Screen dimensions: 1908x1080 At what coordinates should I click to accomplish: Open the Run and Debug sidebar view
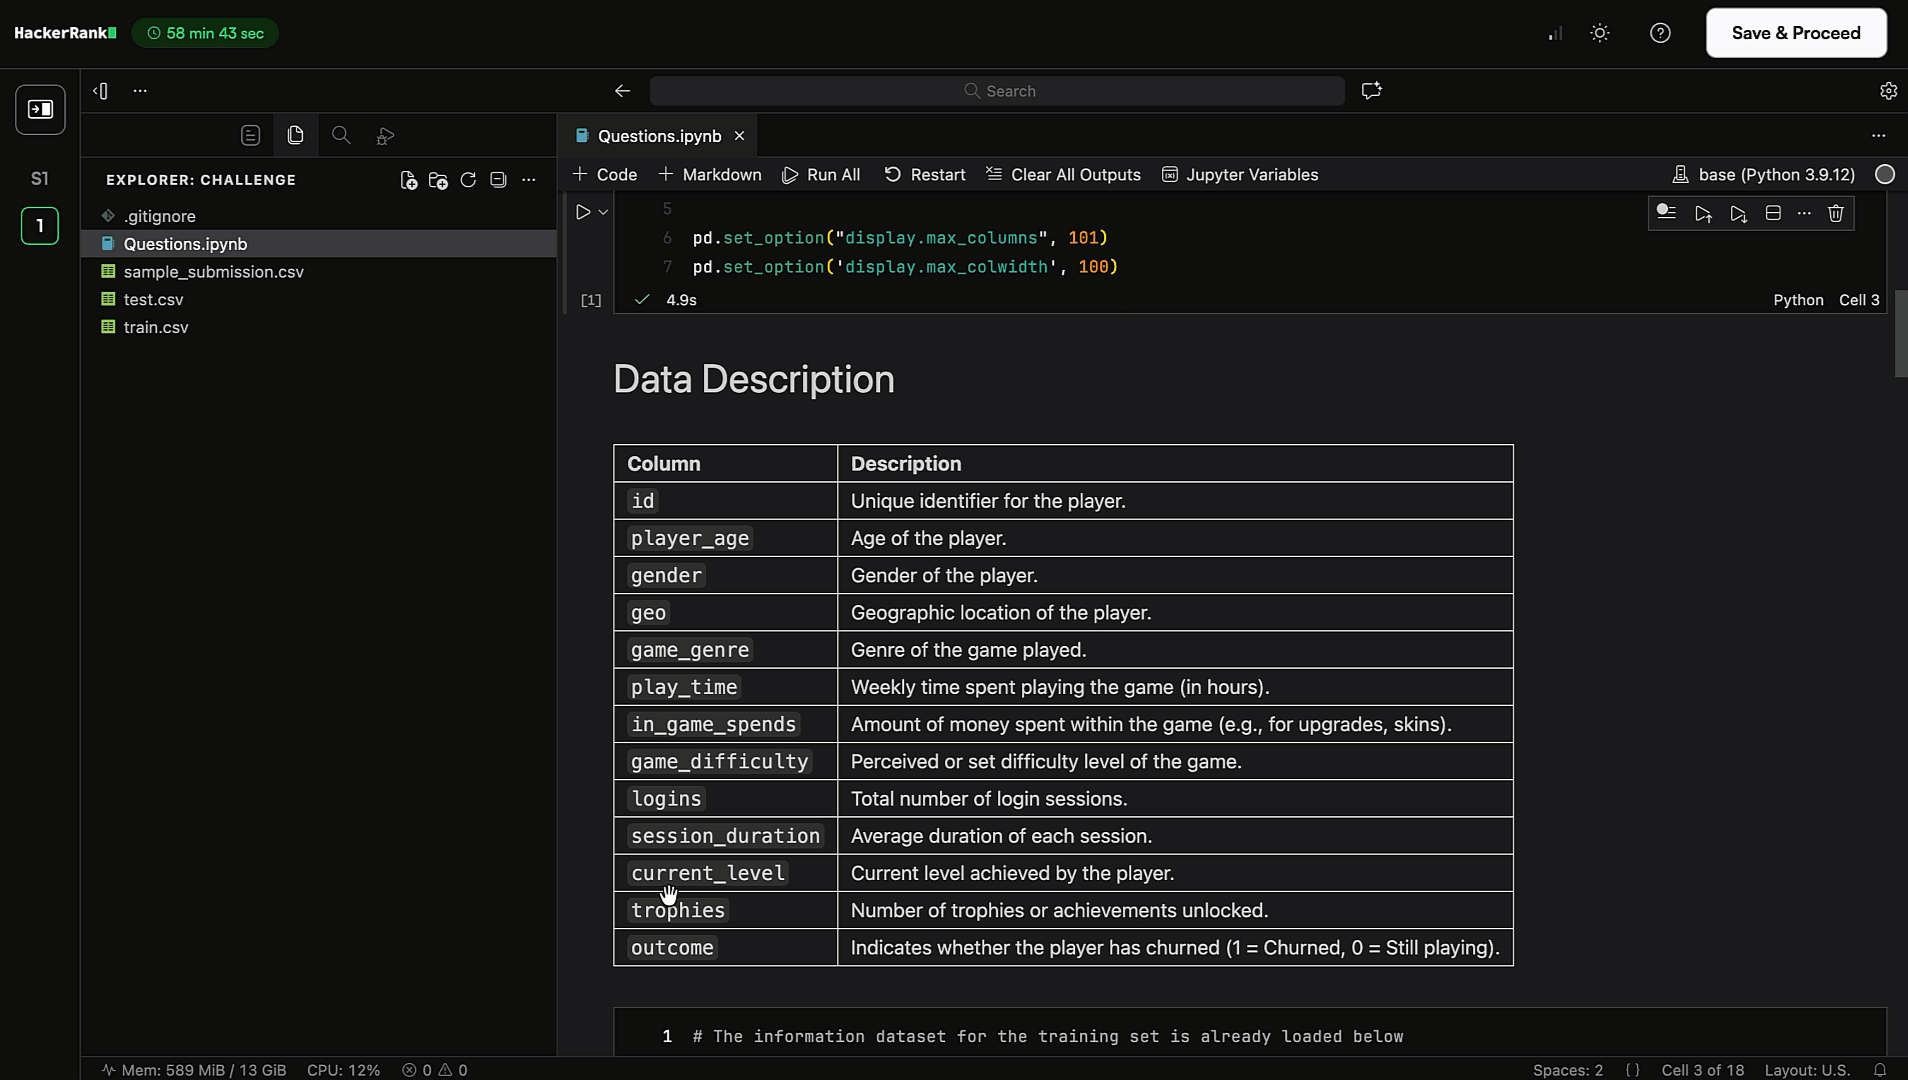pos(385,135)
